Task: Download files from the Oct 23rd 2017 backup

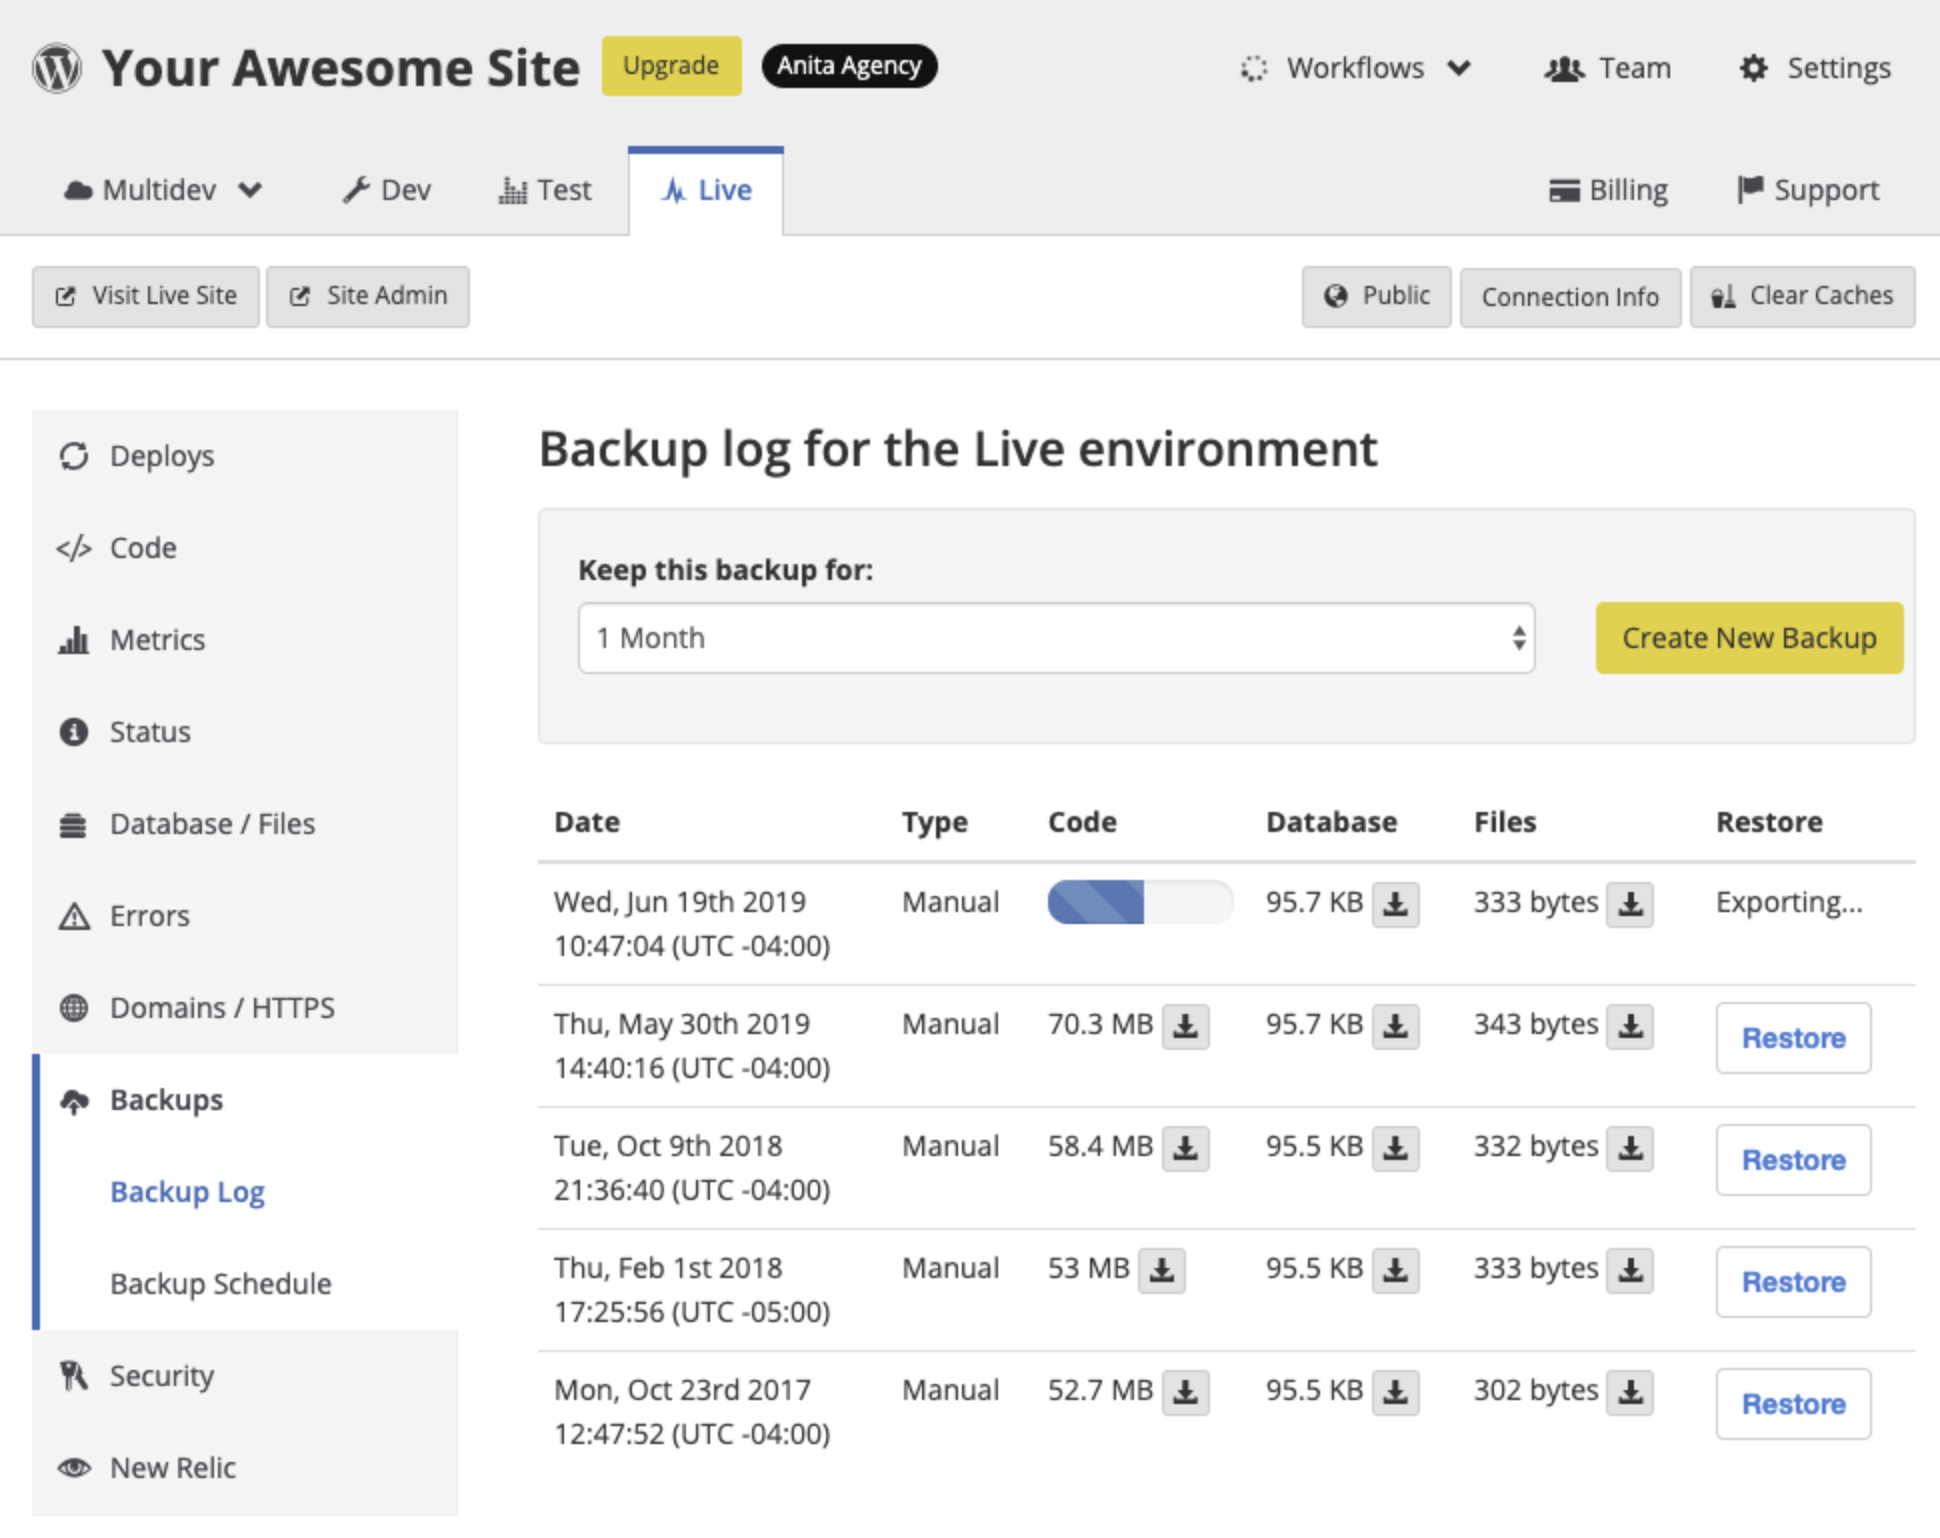Action: click(1630, 1391)
